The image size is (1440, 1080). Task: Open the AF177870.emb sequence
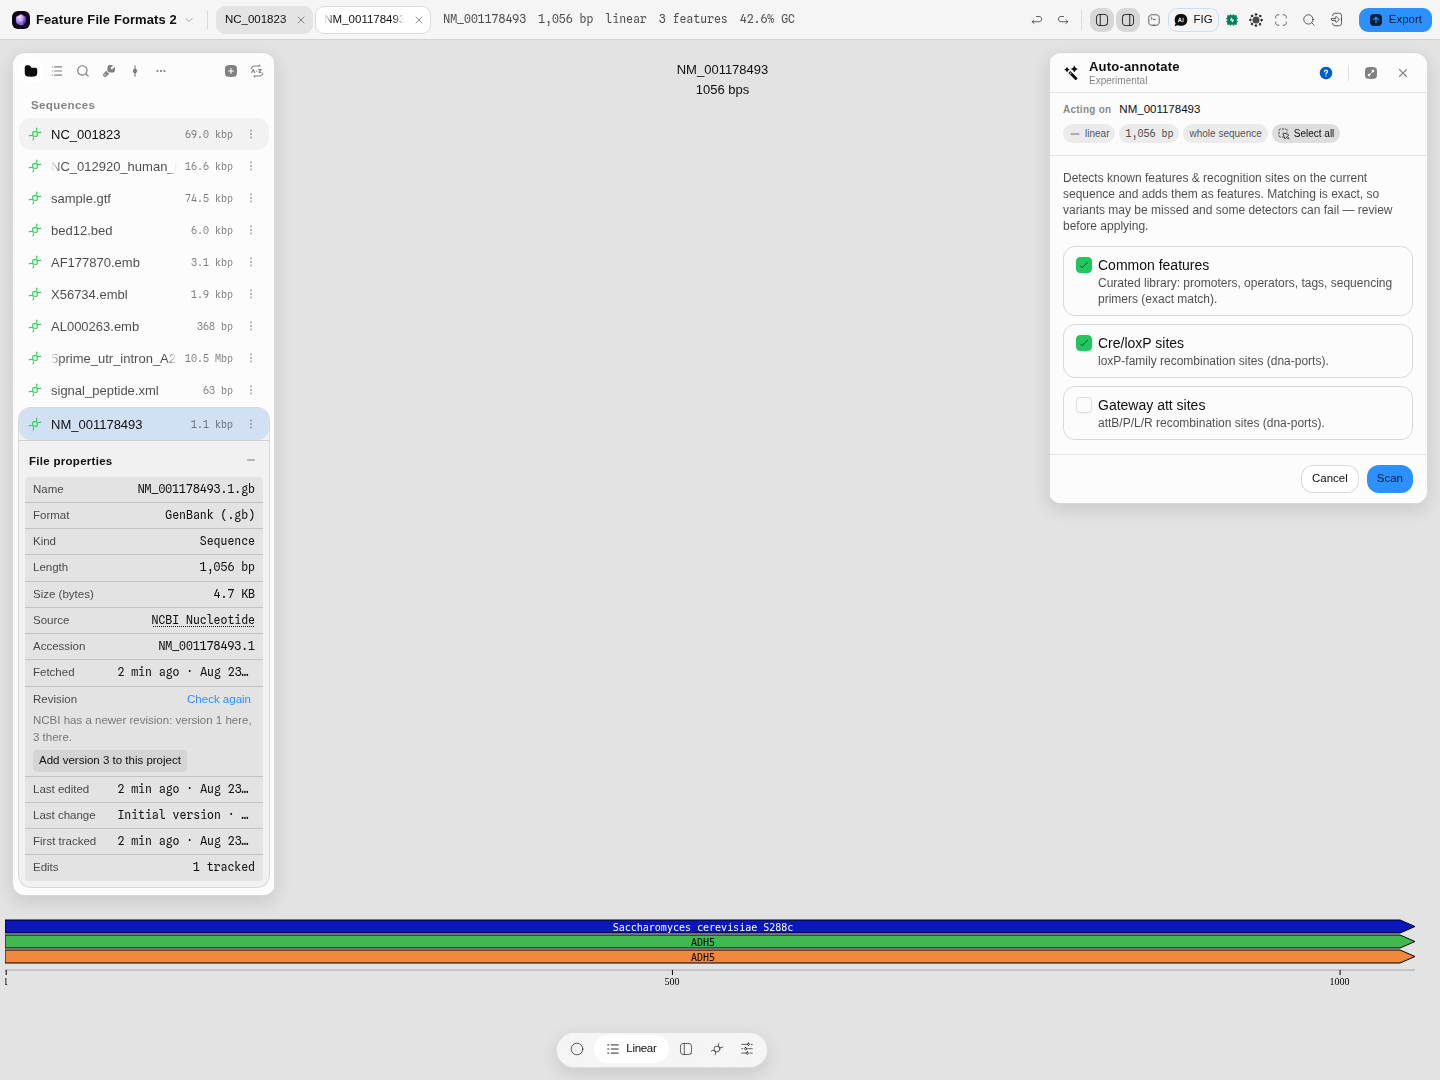coord(144,262)
